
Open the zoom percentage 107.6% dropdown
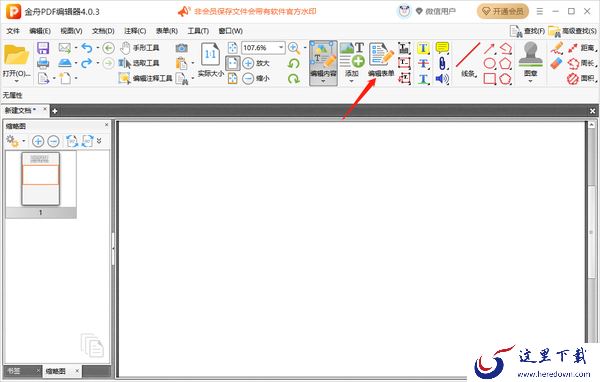click(281, 47)
